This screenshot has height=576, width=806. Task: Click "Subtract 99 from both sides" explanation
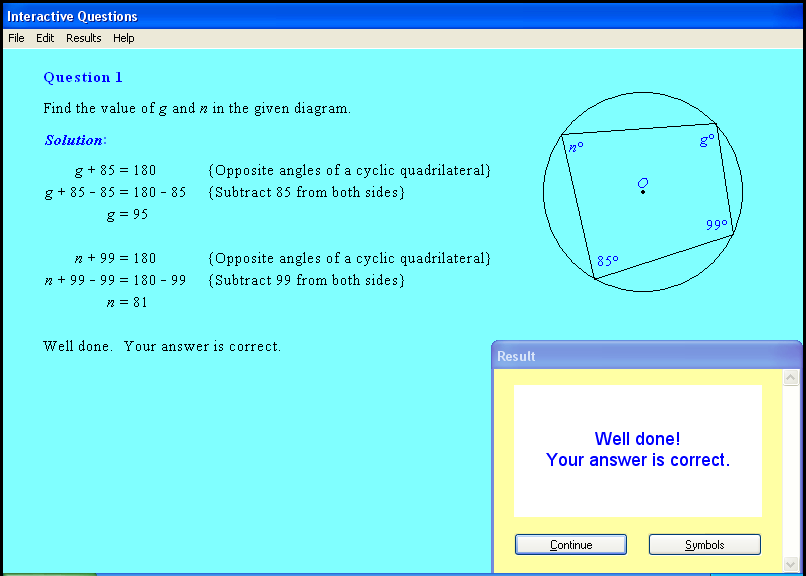[x=306, y=280]
